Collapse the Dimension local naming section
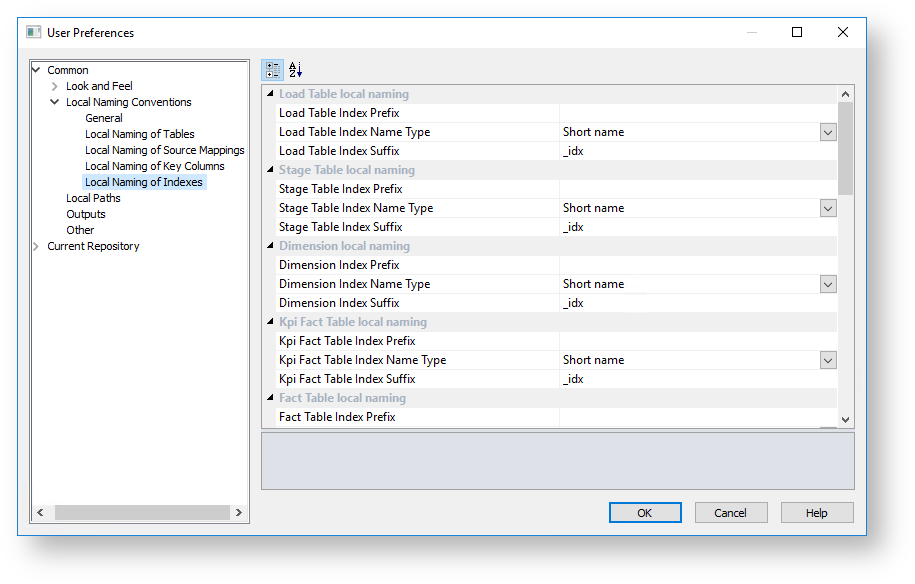Image resolution: width=915 pixels, height=584 pixels. [x=270, y=246]
